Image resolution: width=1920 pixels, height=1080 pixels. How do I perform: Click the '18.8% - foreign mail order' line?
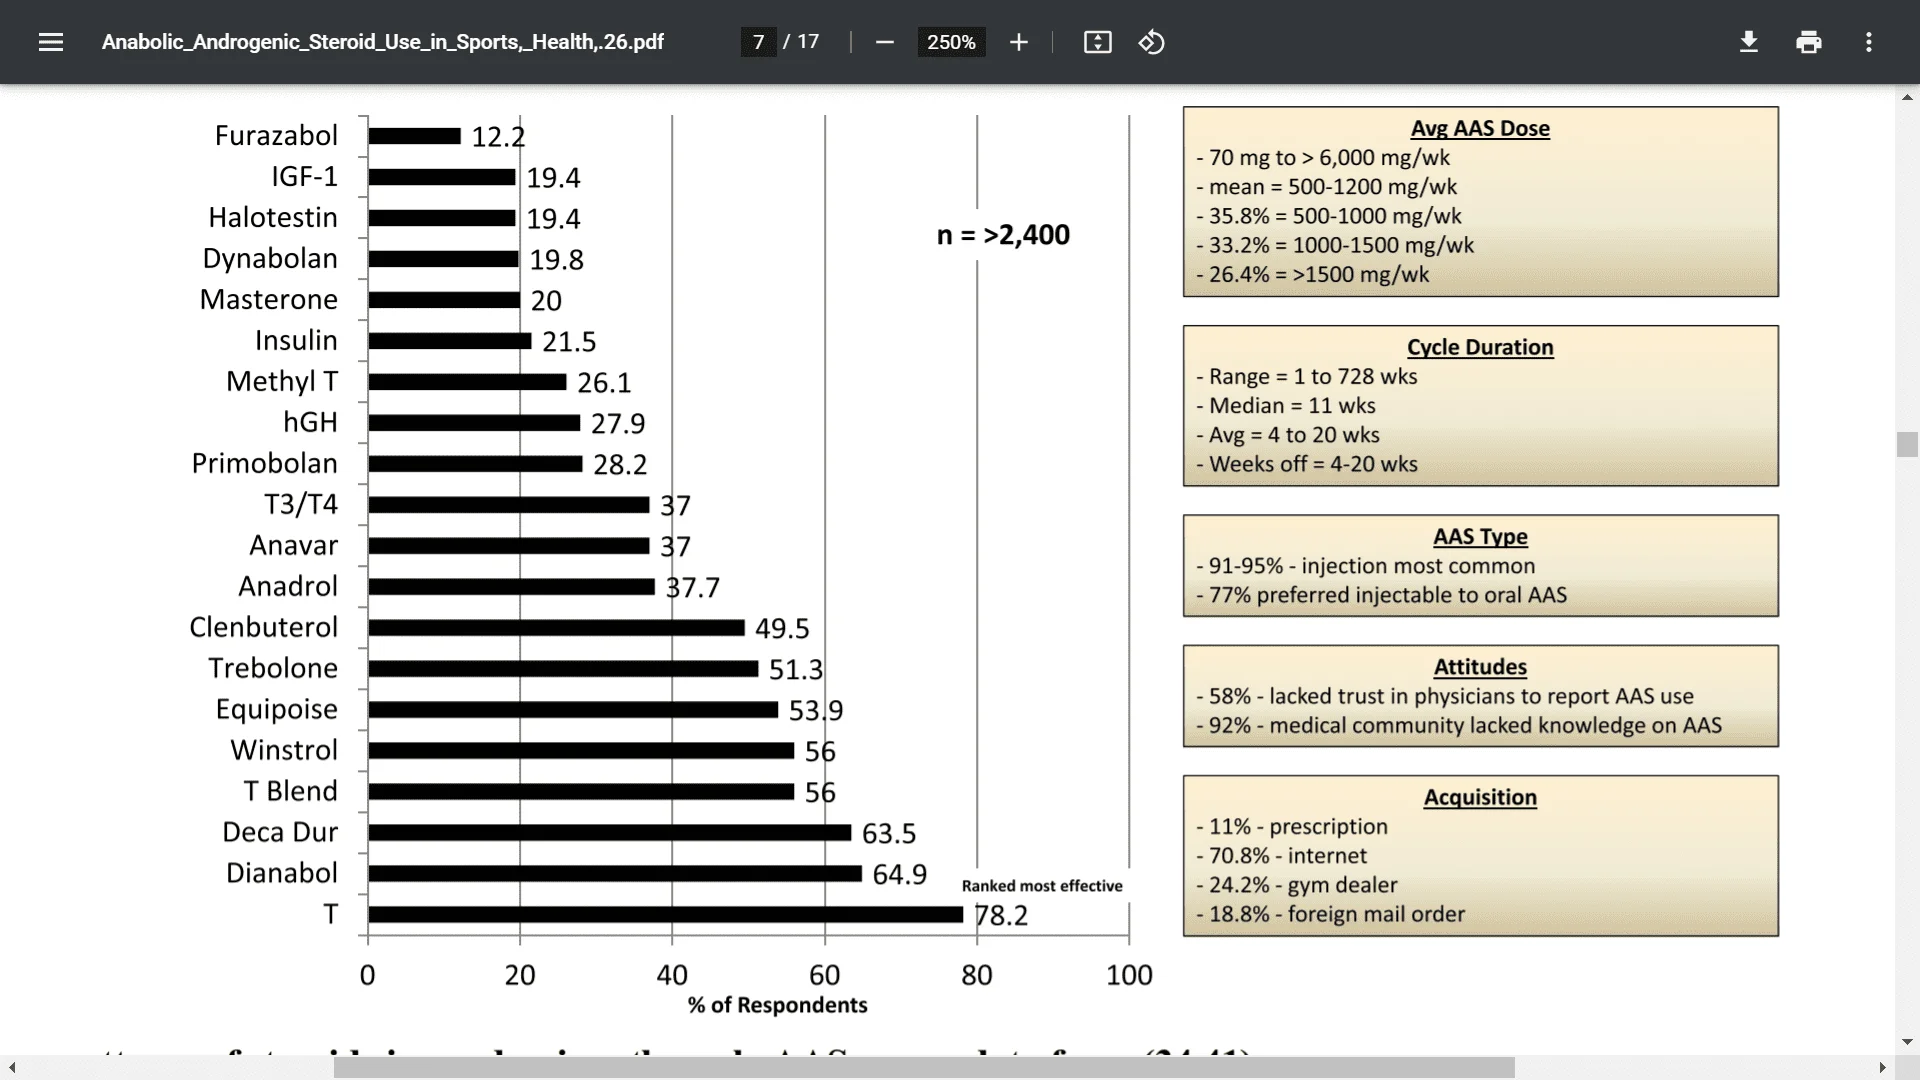(1331, 914)
